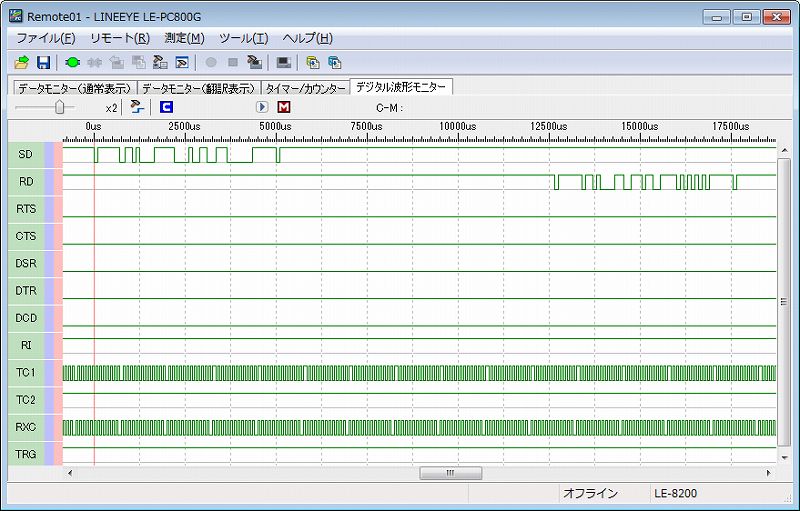Click the vertical scrollbar down arrow

click(784, 458)
